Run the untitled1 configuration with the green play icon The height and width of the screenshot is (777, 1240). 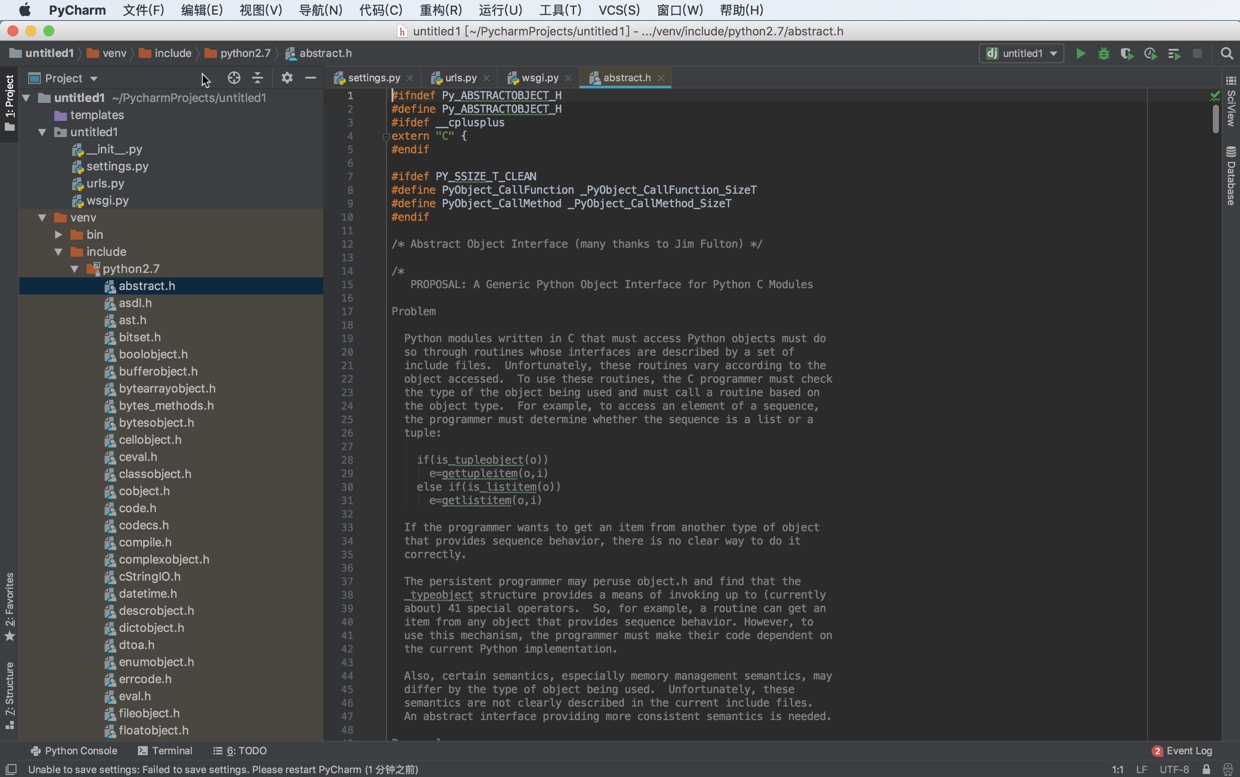click(1080, 54)
